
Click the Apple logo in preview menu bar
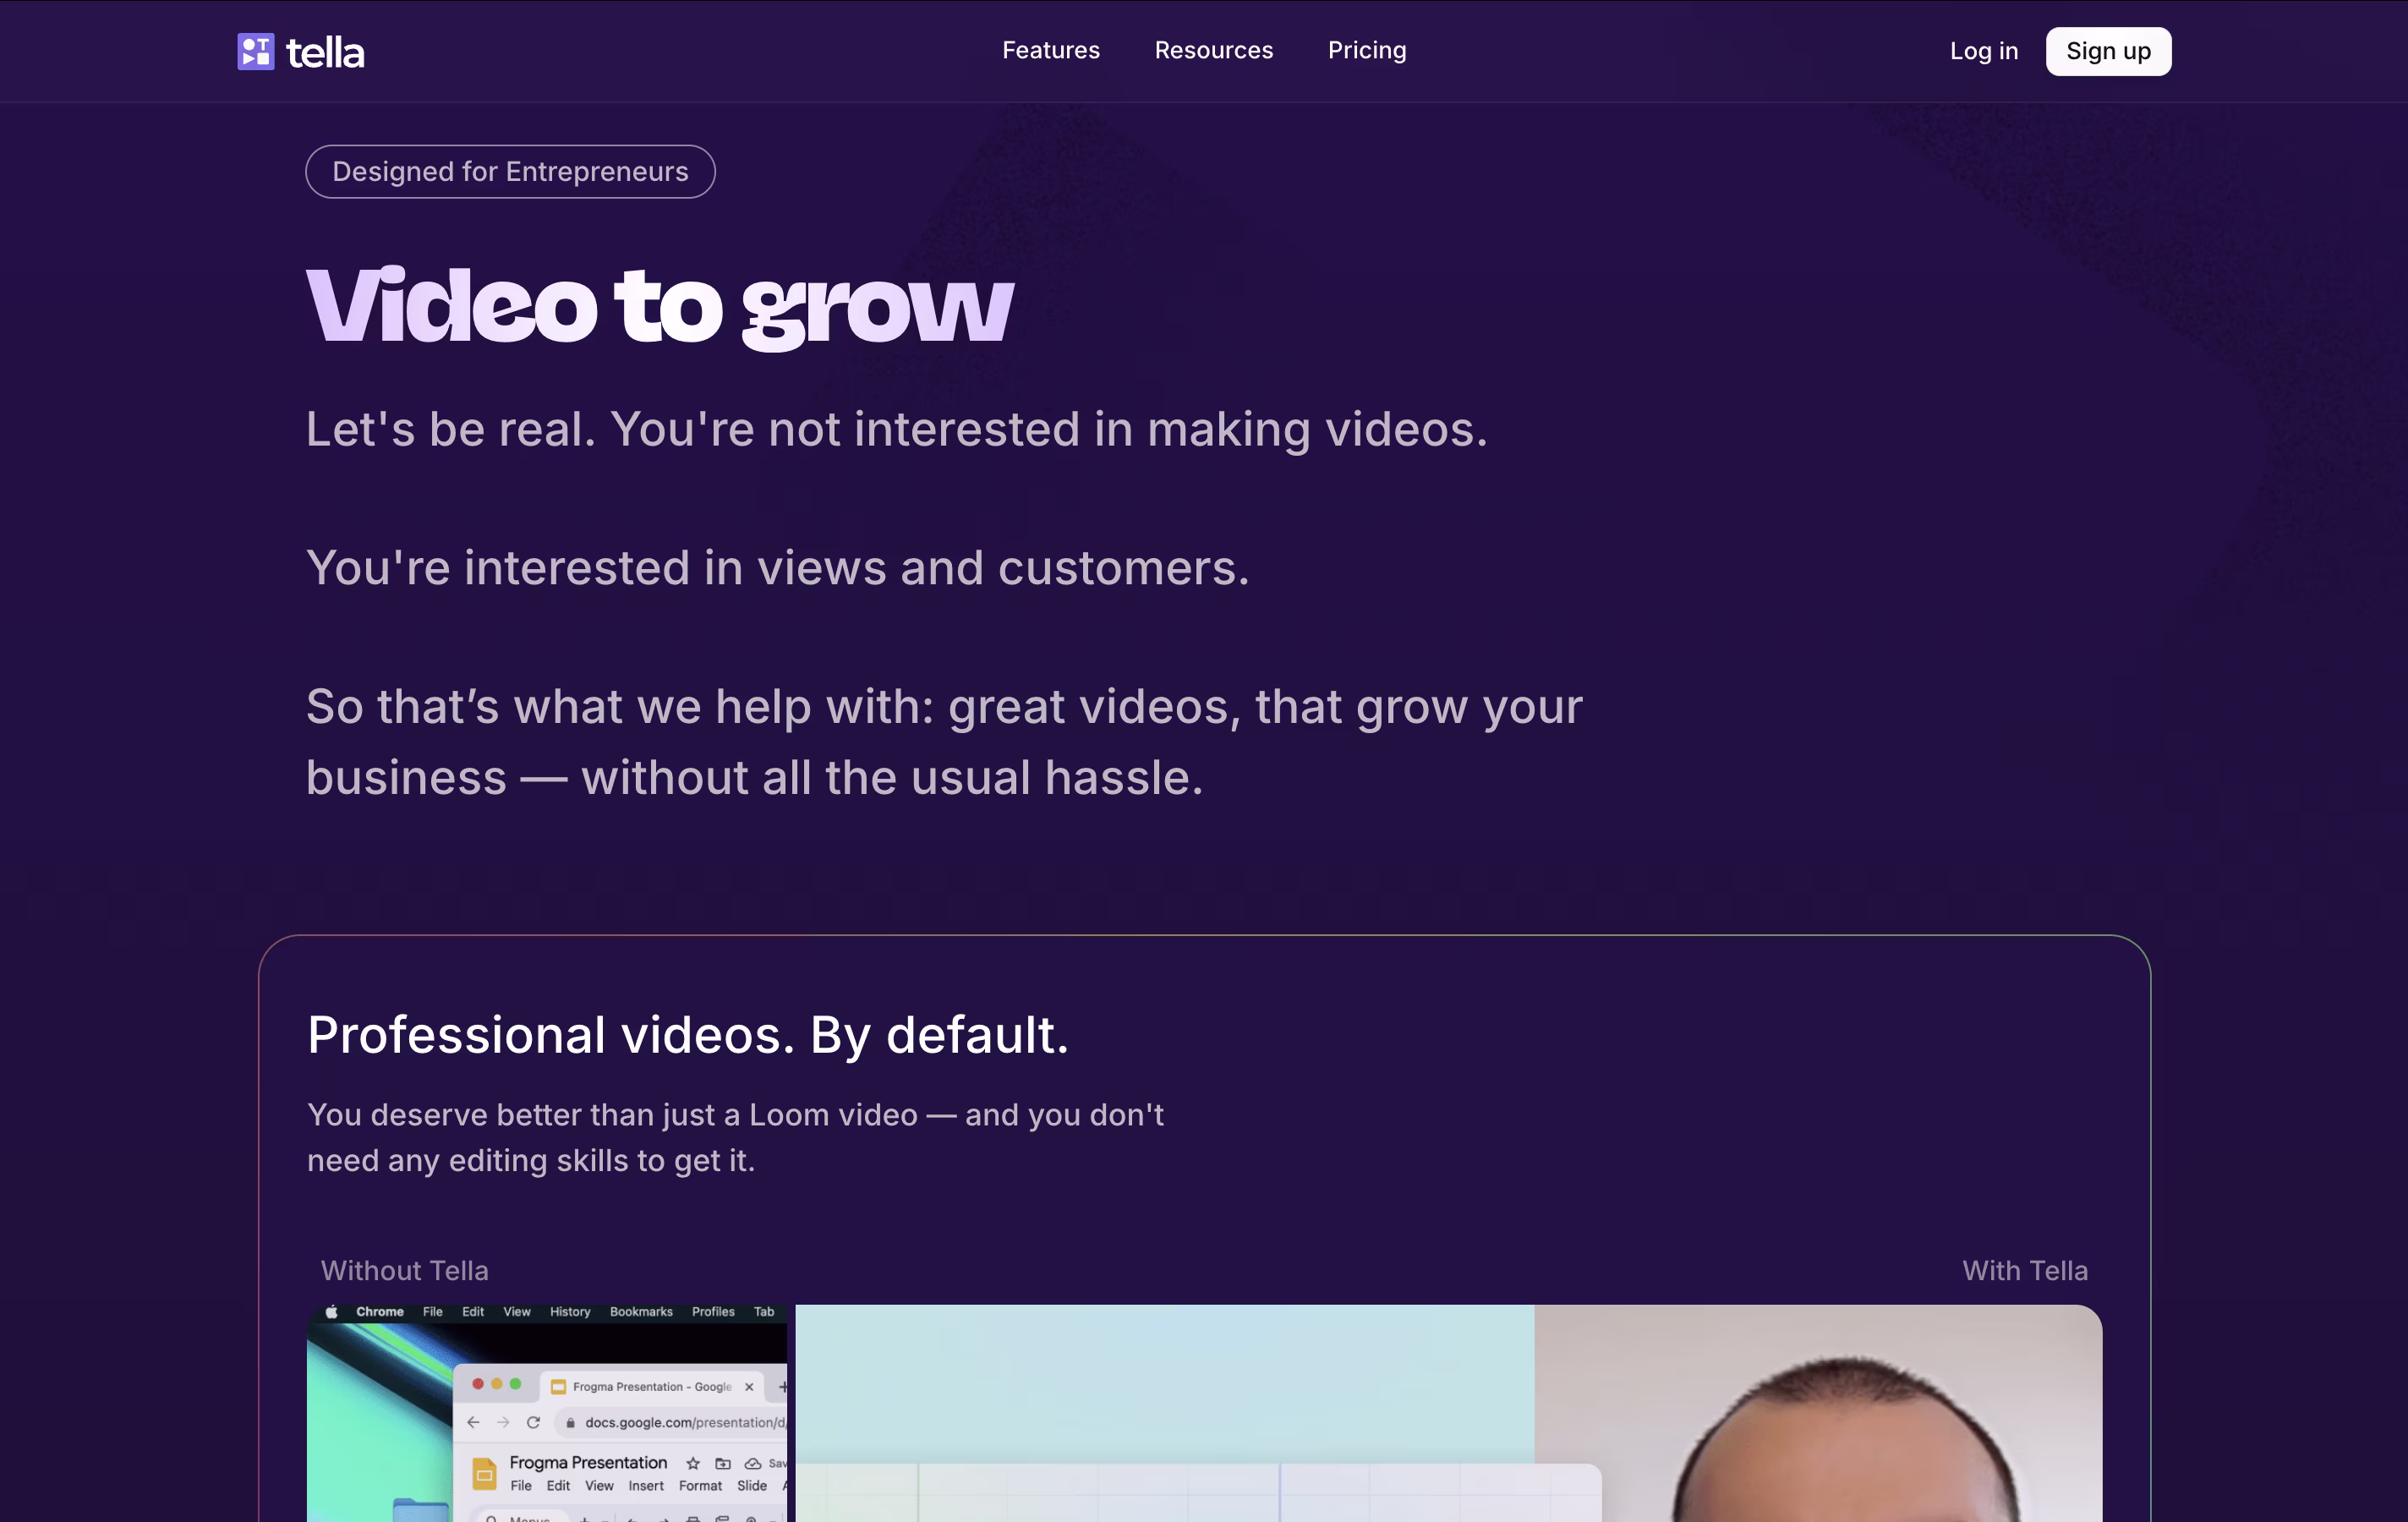tap(331, 1311)
